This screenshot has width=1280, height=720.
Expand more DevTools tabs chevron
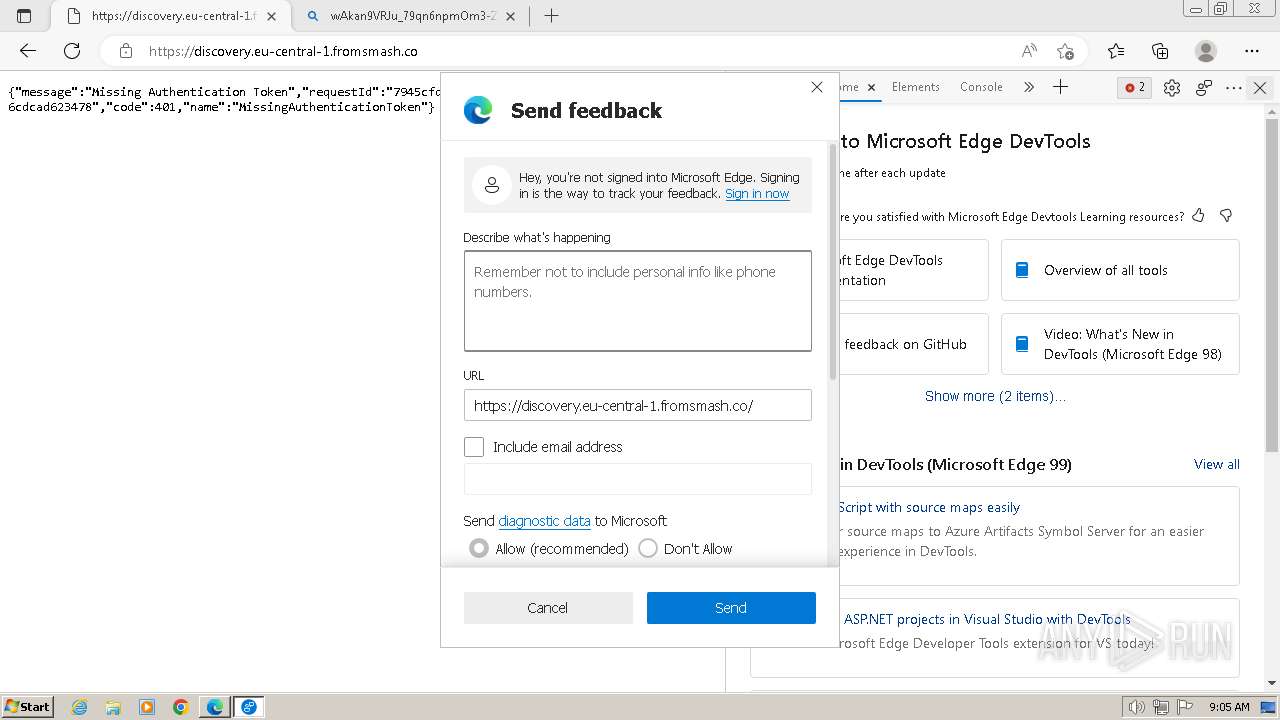pyautogui.click(x=1028, y=87)
